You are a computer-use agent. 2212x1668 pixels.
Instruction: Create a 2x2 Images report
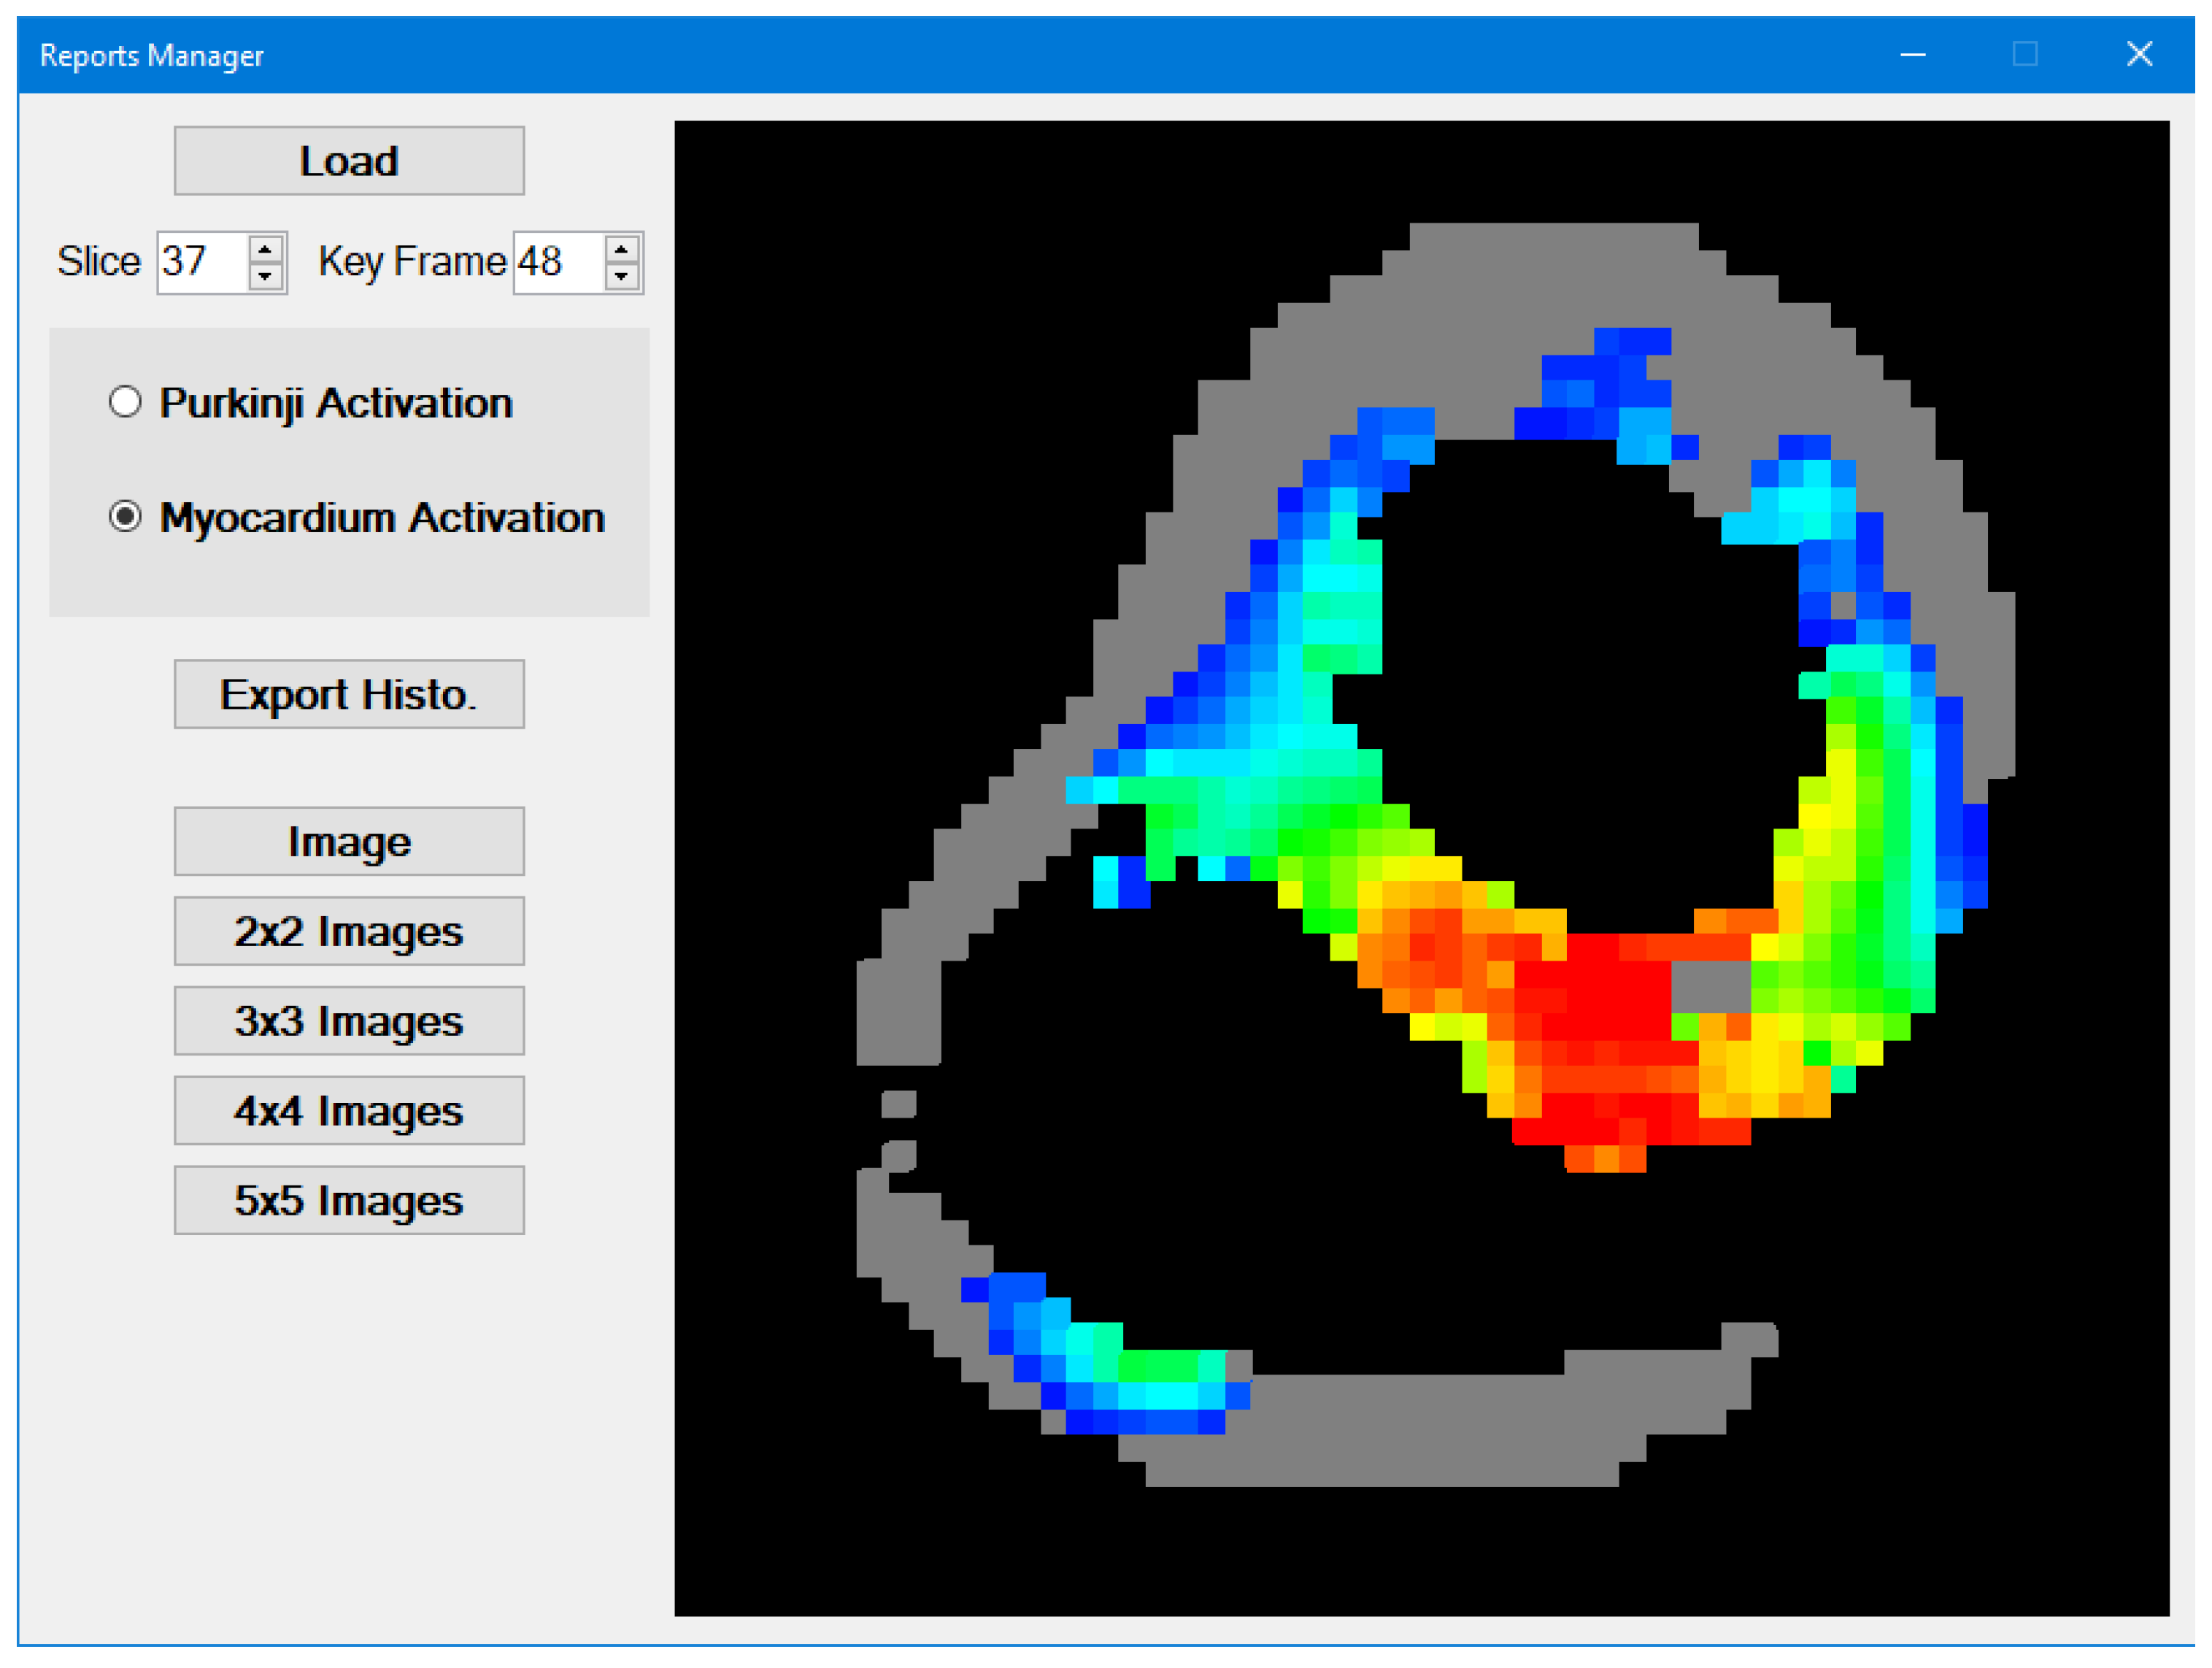(348, 931)
